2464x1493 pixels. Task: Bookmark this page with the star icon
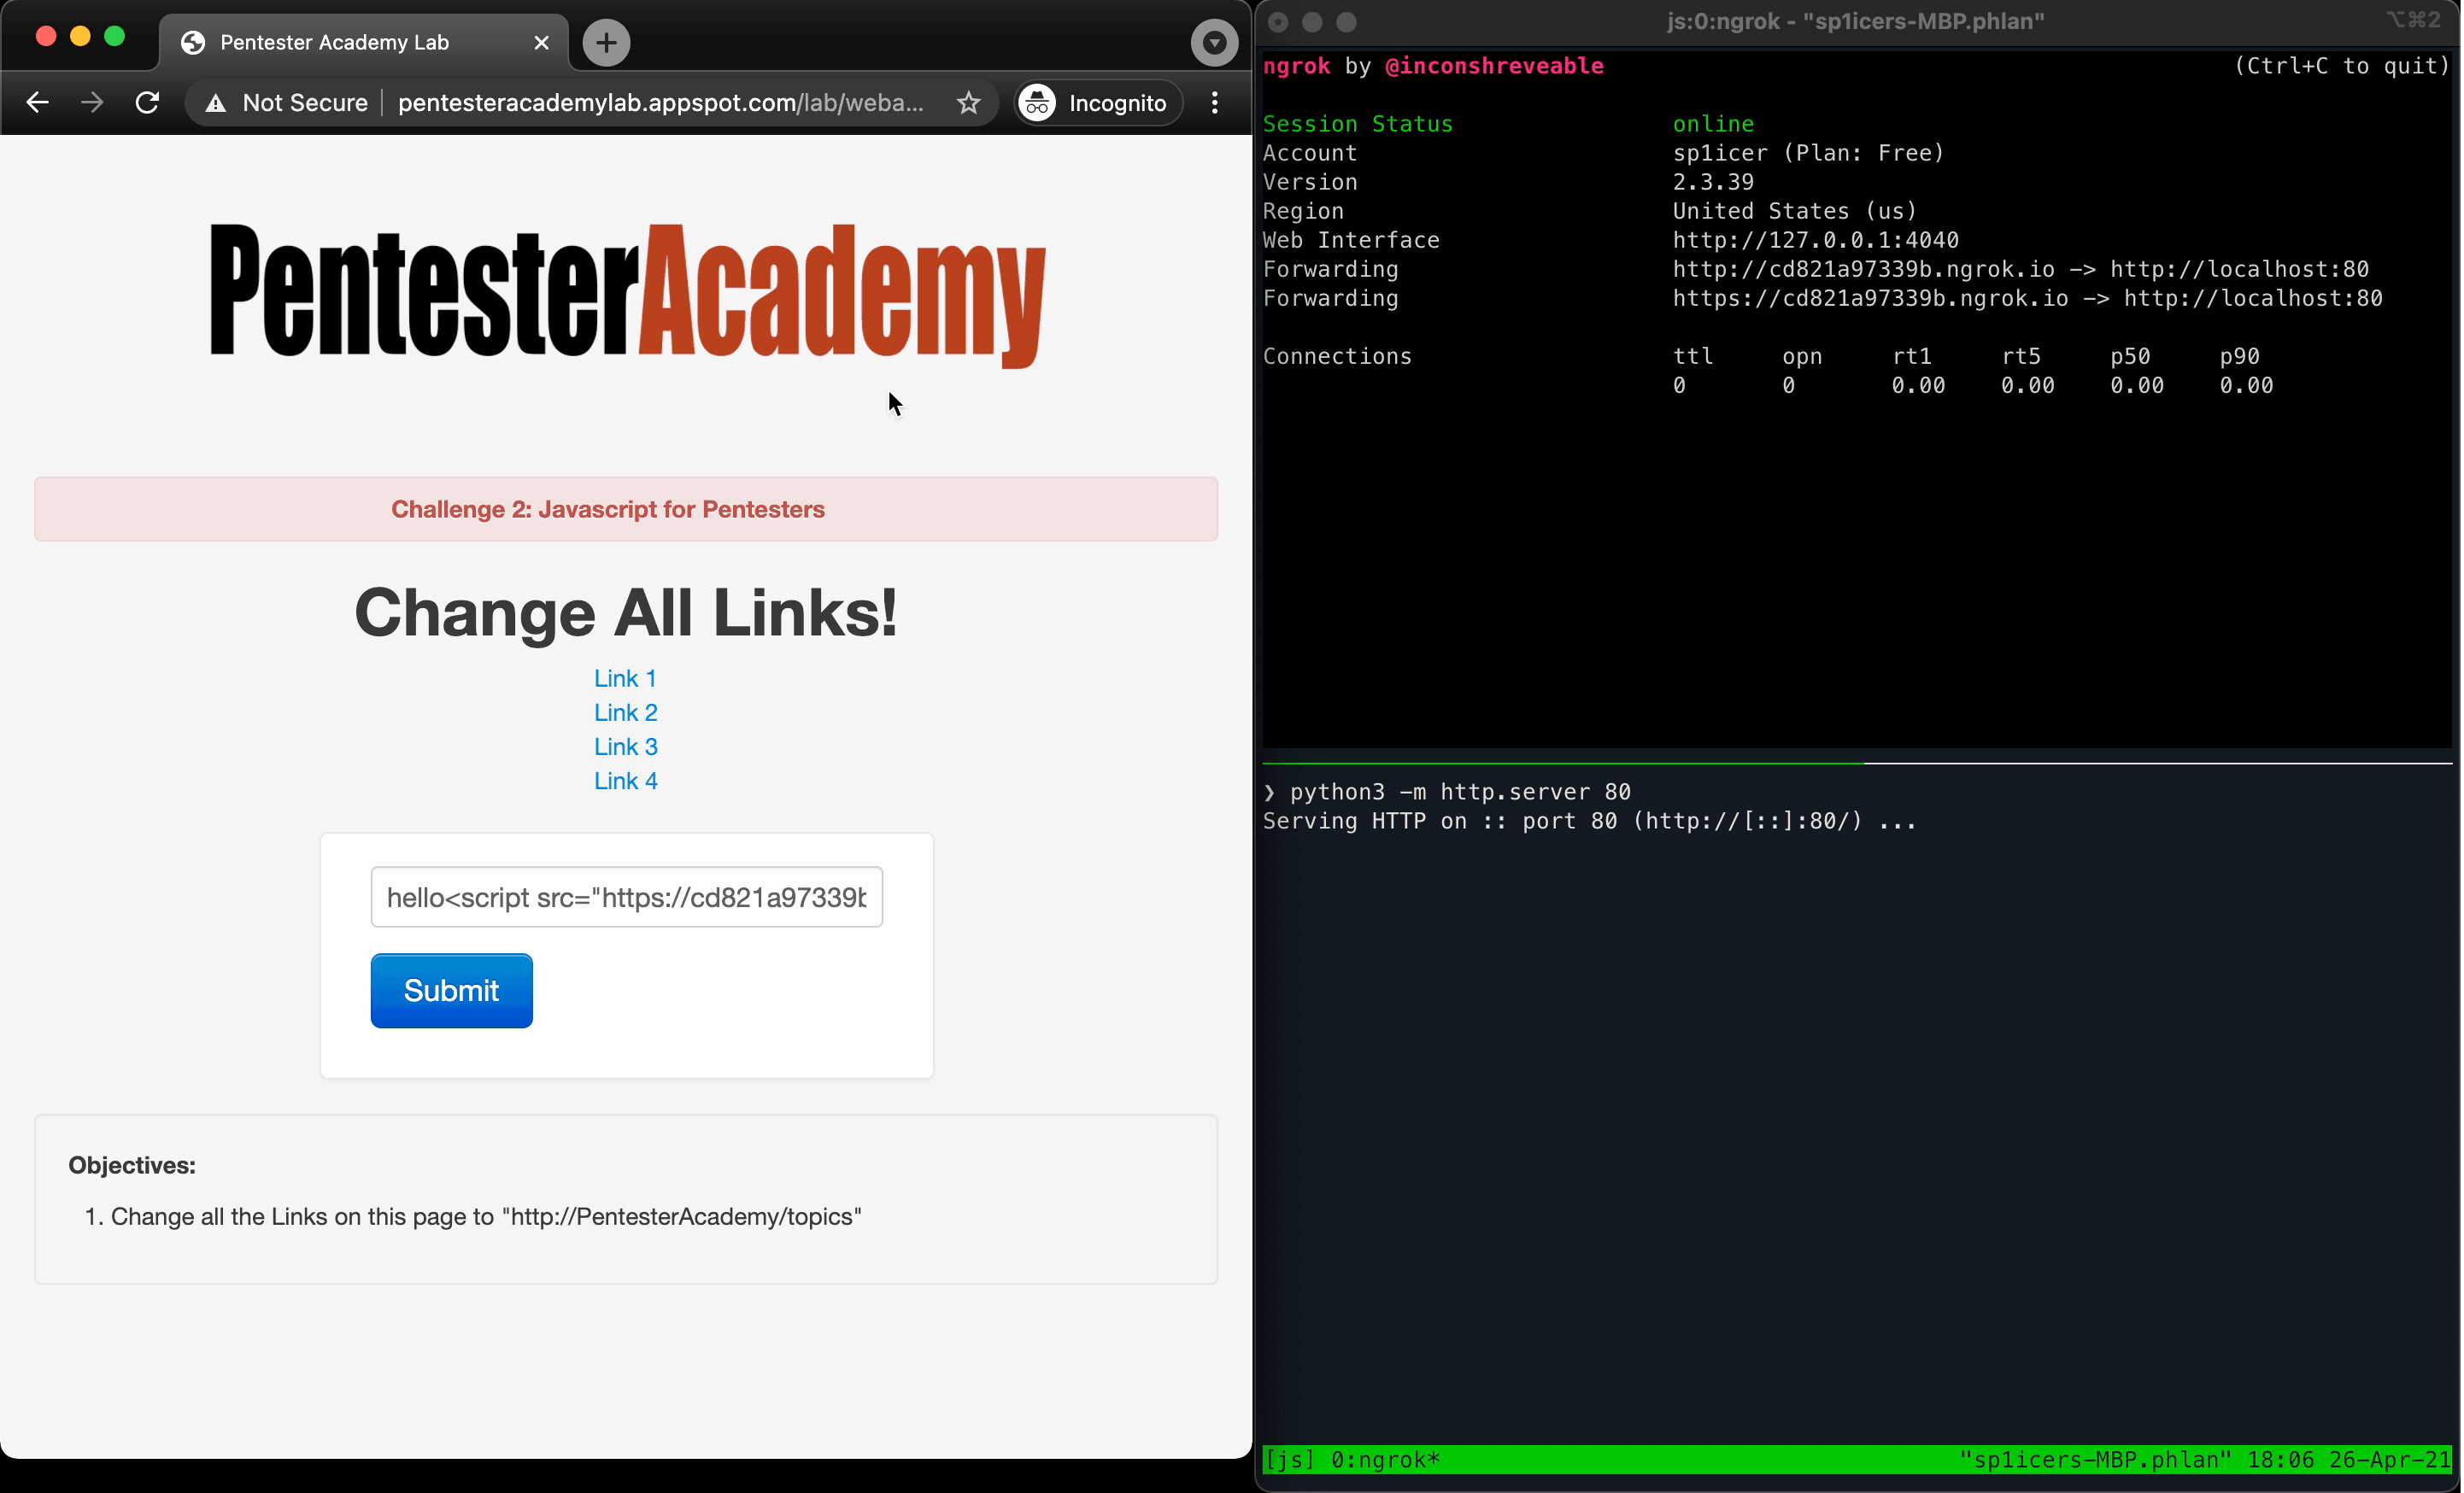click(968, 103)
